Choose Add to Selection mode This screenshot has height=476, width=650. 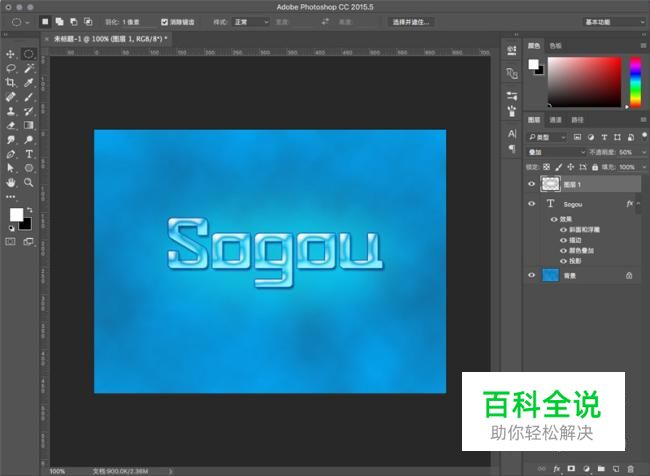click(x=60, y=22)
